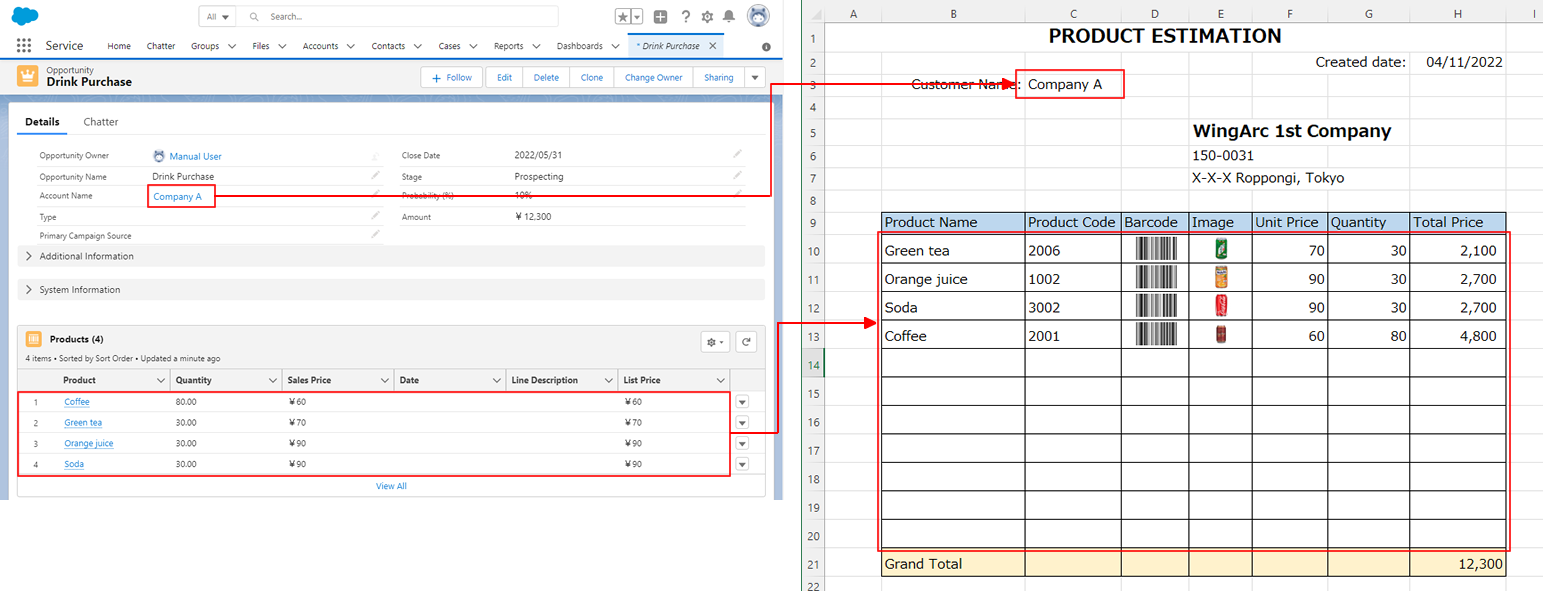Viewport: 1543px width, 591px height.
Task: Close the Drink Purchase tab
Action: [x=712, y=46]
